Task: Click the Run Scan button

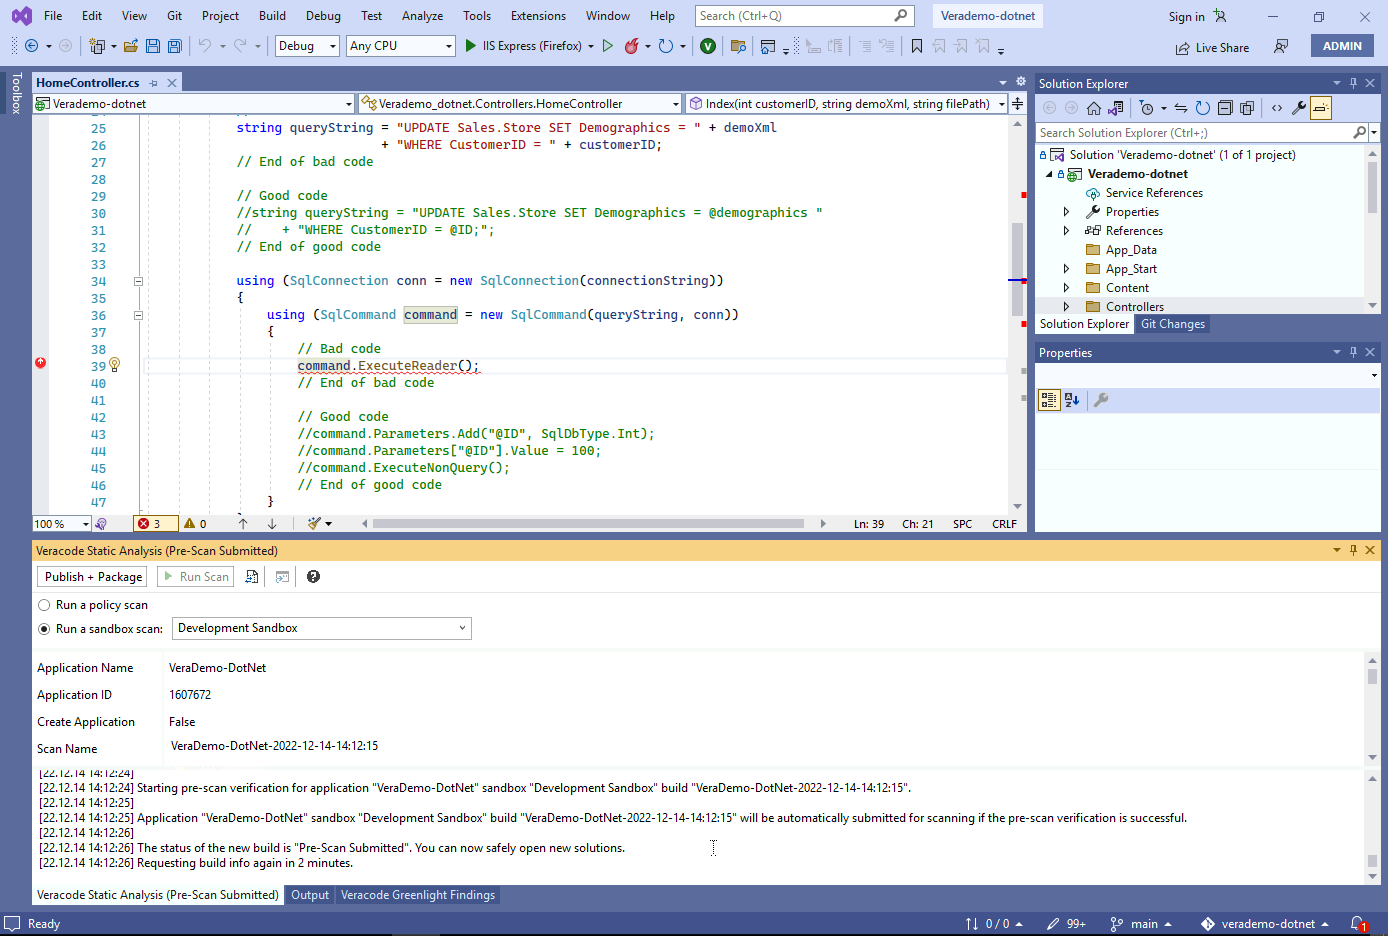Action: pos(195,577)
